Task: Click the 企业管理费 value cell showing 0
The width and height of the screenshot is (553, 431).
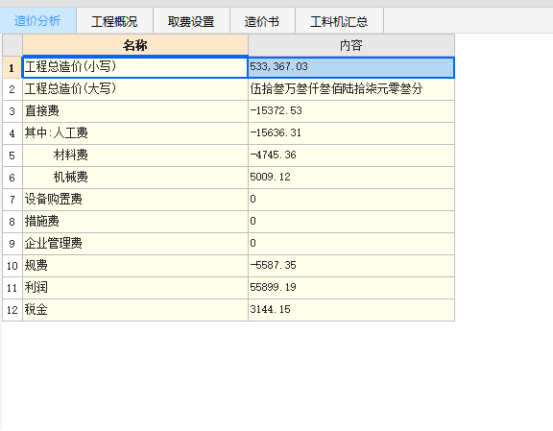Action: point(351,244)
